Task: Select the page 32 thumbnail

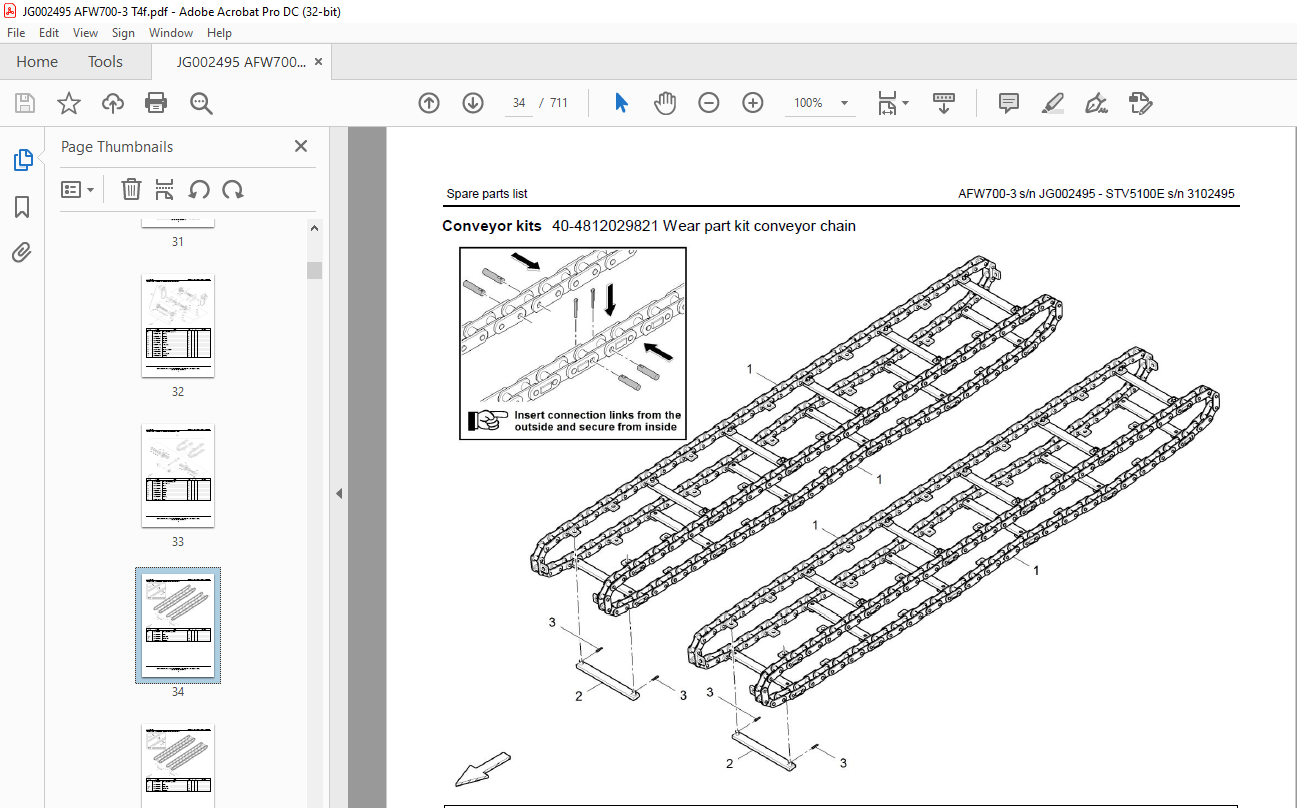Action: pos(178,326)
